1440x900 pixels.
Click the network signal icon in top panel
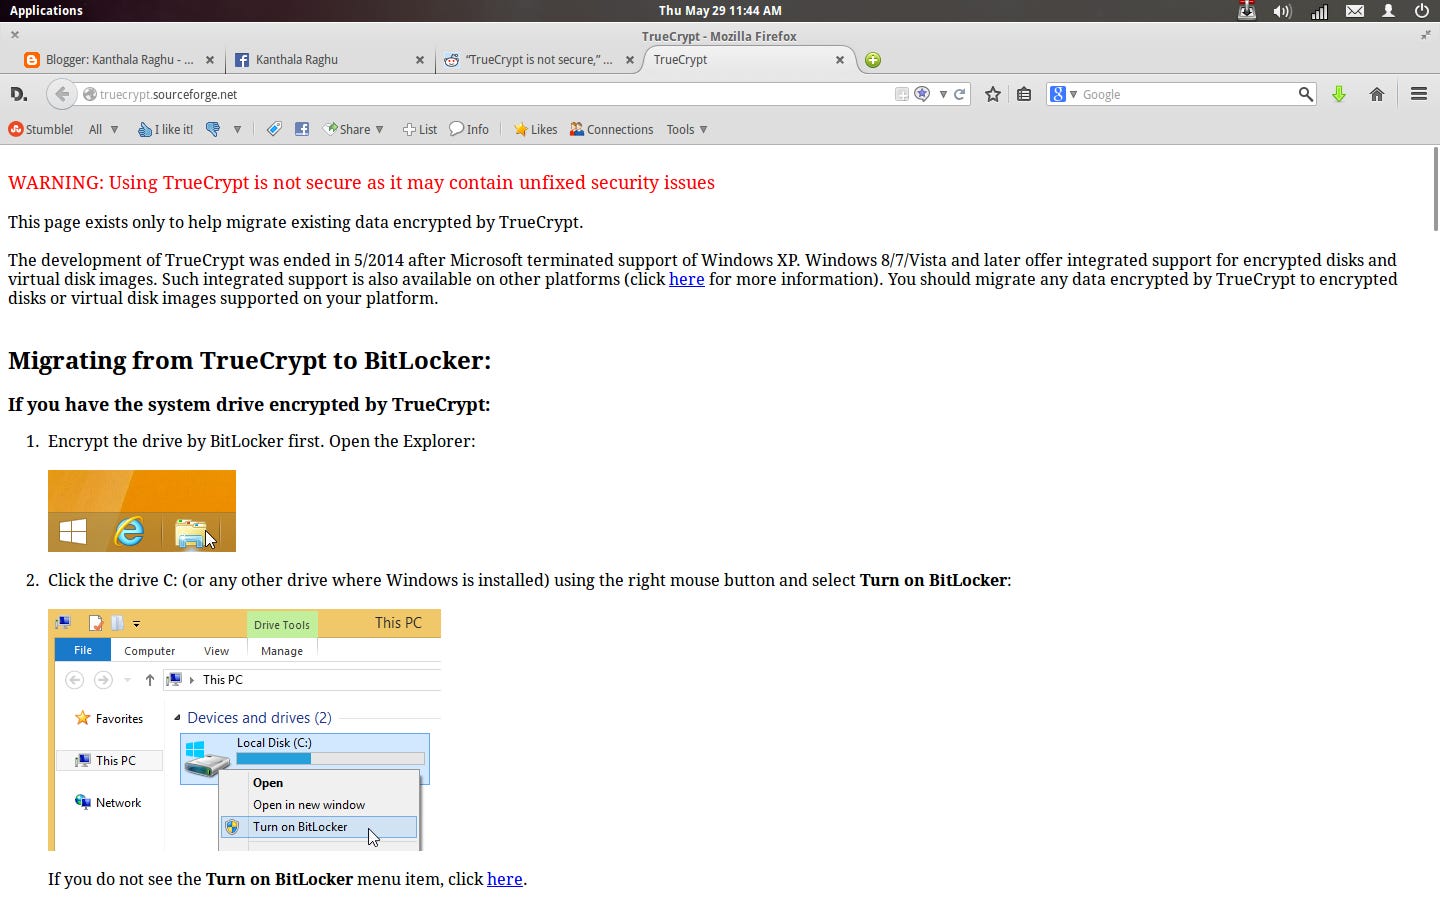[x=1319, y=11]
